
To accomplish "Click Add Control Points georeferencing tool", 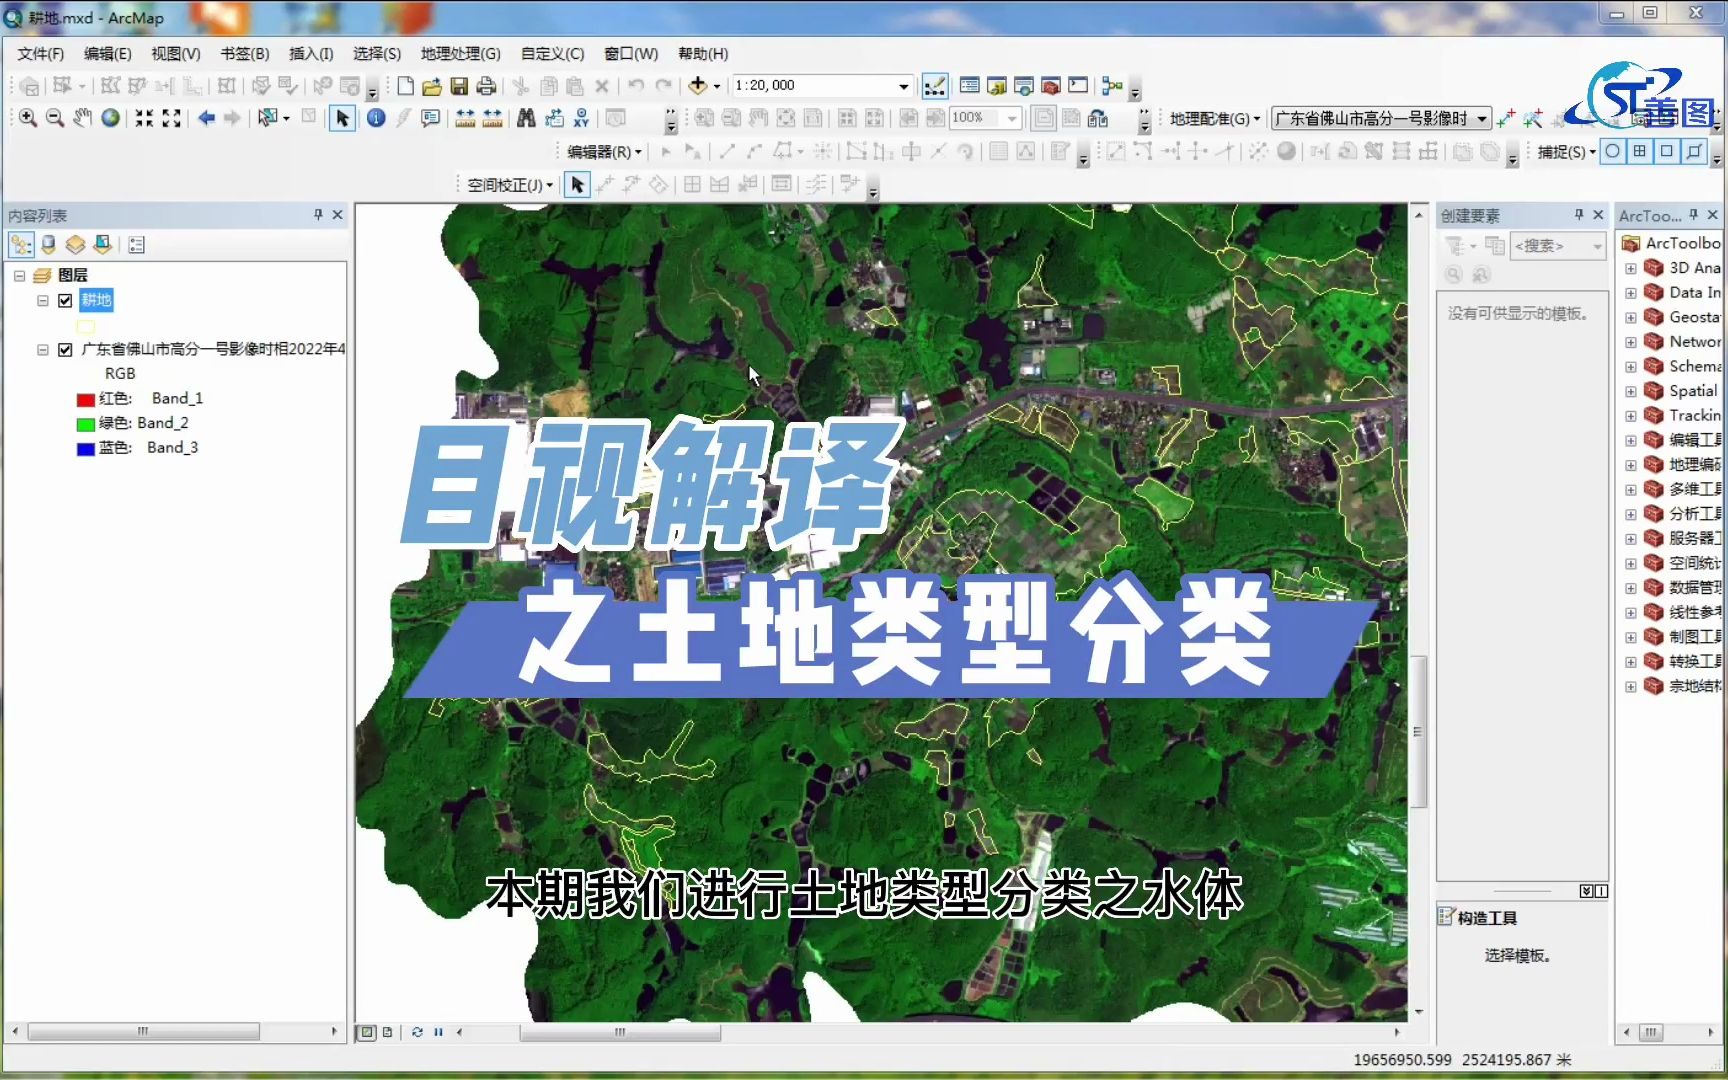I will point(1506,119).
